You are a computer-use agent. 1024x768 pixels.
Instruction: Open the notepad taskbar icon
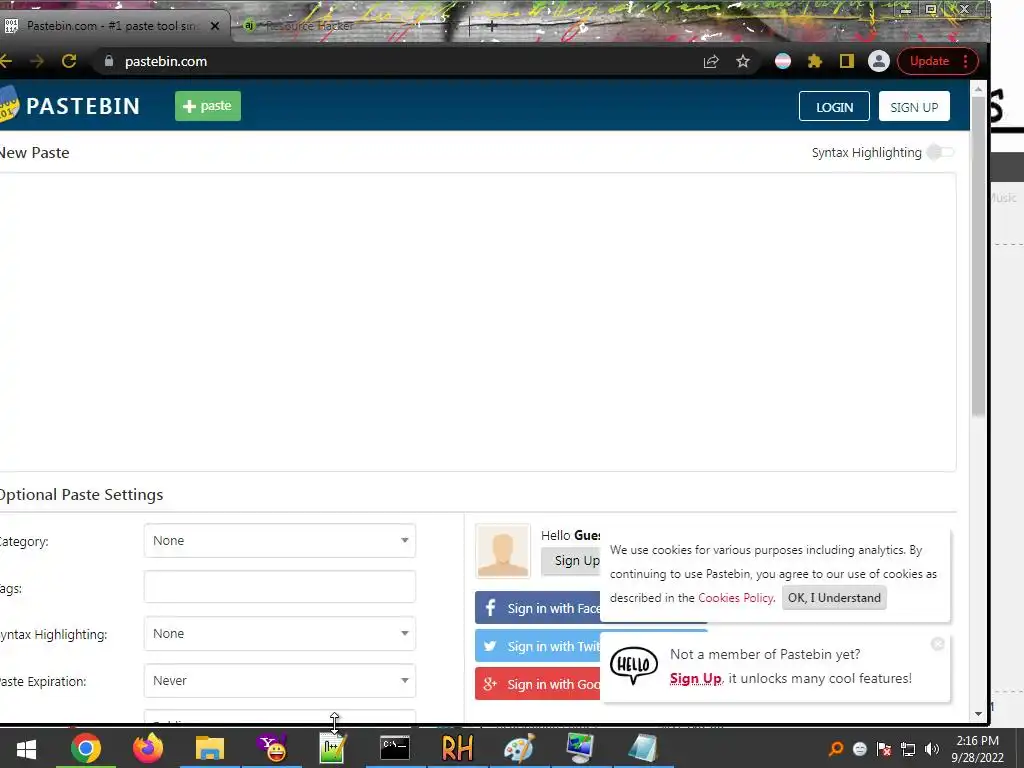tap(643, 748)
